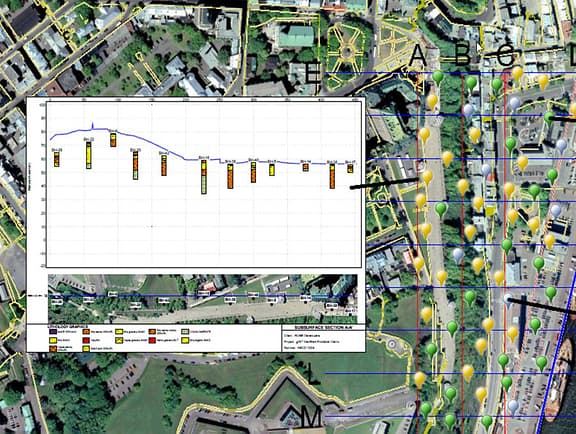This screenshot has height=434, width=576.
Task: Click section label E beside the circular garden
Action: pyautogui.click(x=313, y=72)
